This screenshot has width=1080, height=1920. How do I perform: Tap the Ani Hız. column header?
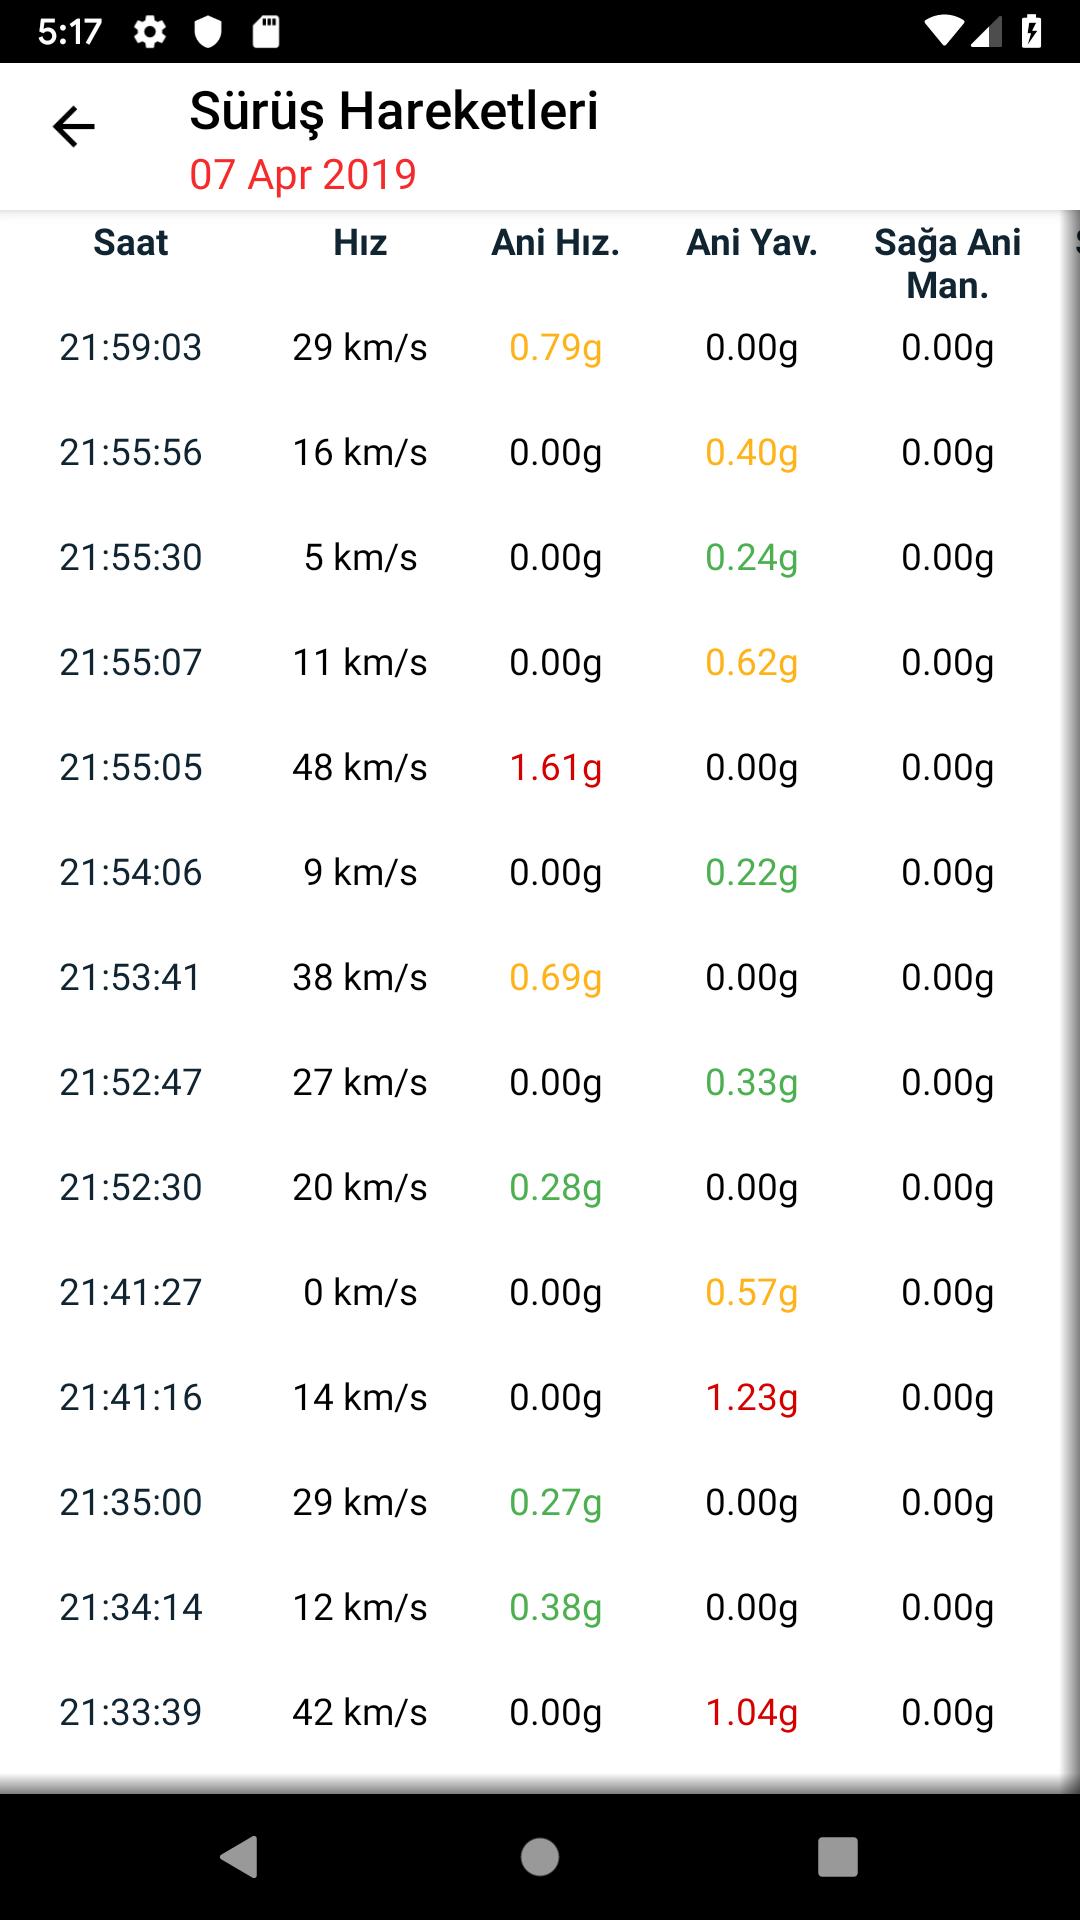click(x=555, y=243)
